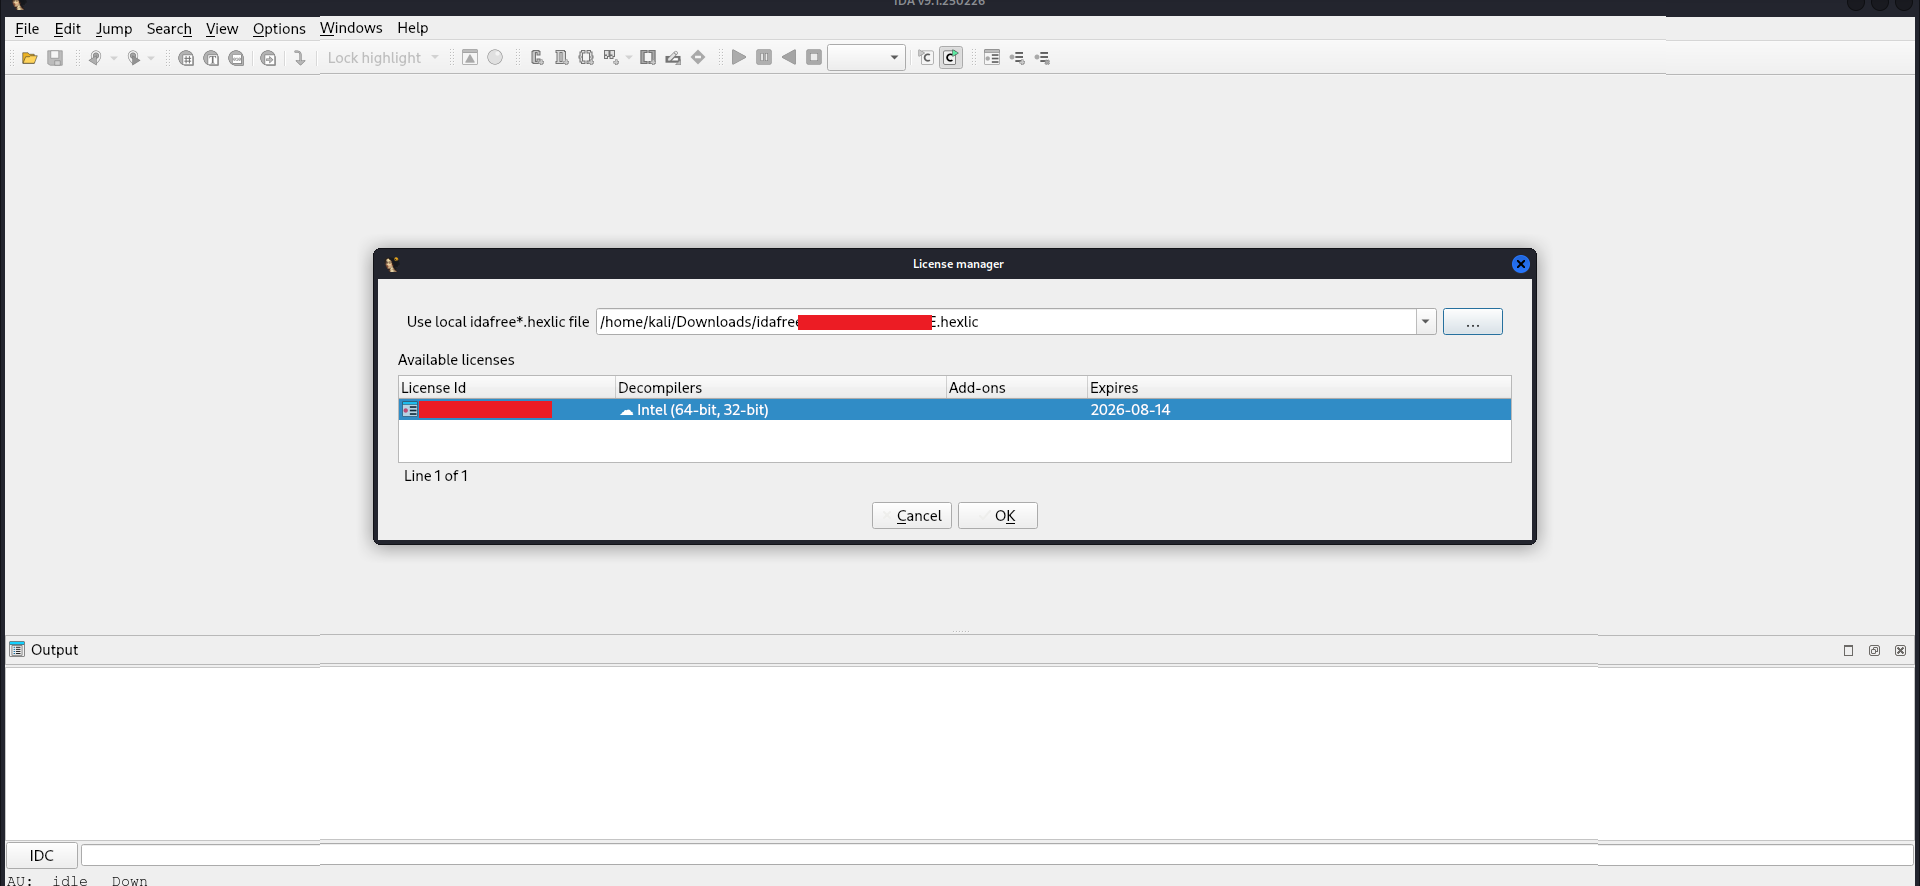
Task: Open the debugger selection combo box
Action: point(866,58)
